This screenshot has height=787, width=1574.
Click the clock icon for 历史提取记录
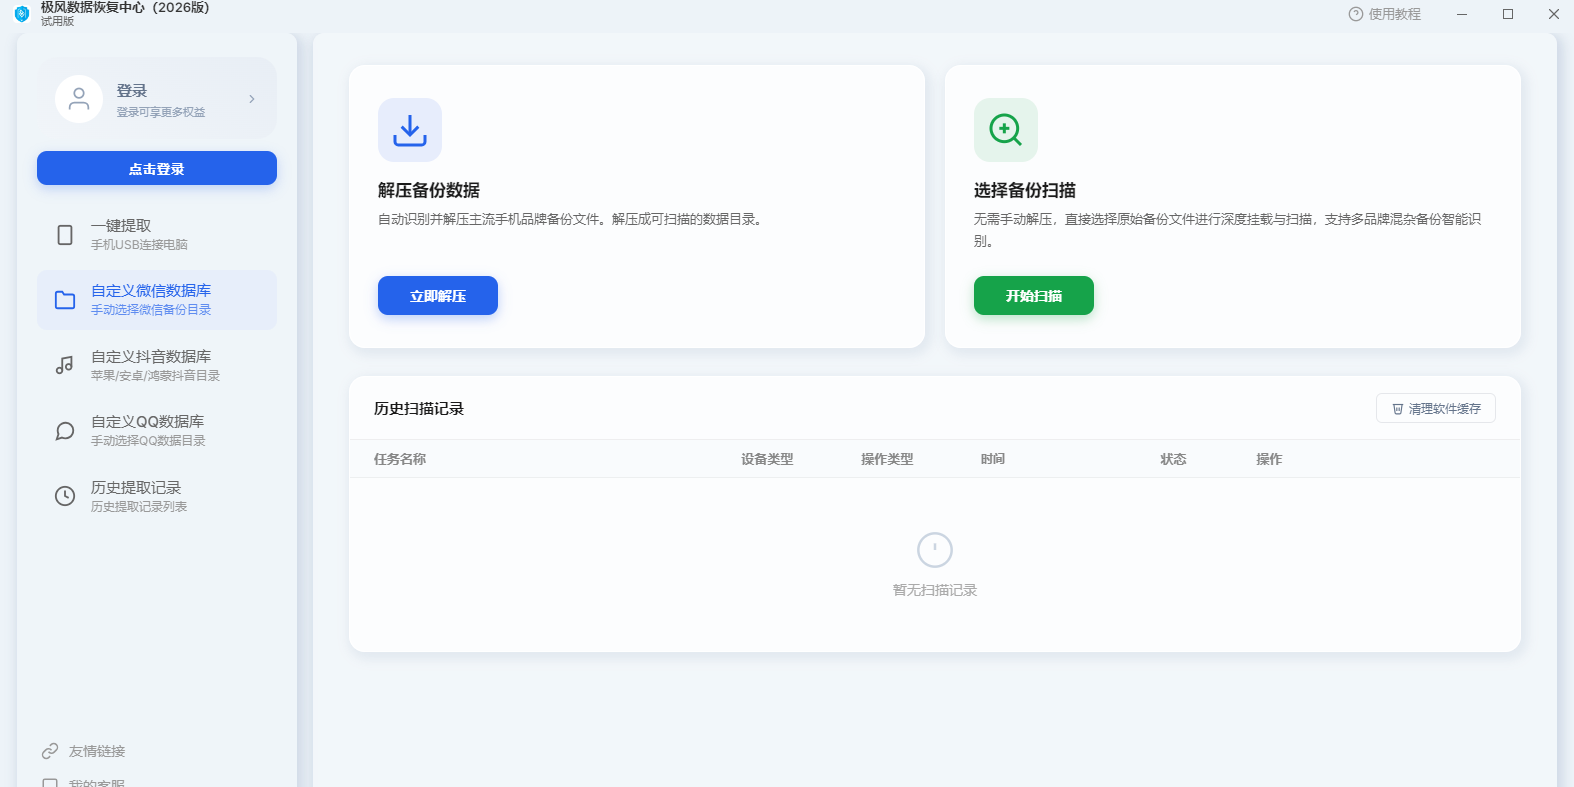pyautogui.click(x=65, y=496)
